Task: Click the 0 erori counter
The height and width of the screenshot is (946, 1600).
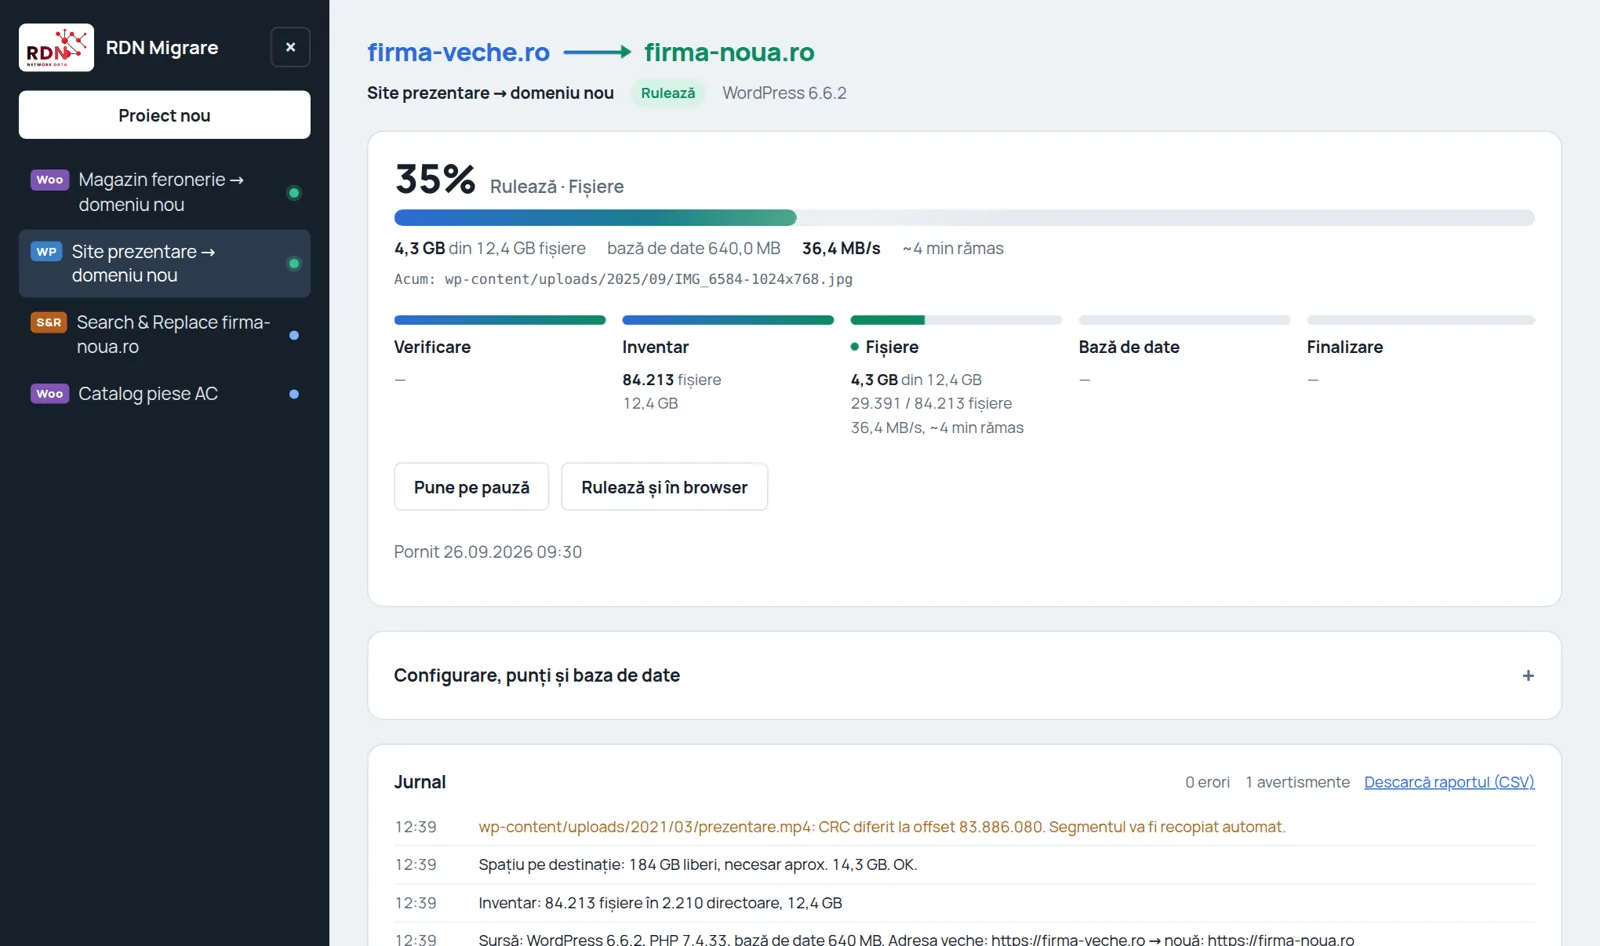Action: click(x=1207, y=782)
